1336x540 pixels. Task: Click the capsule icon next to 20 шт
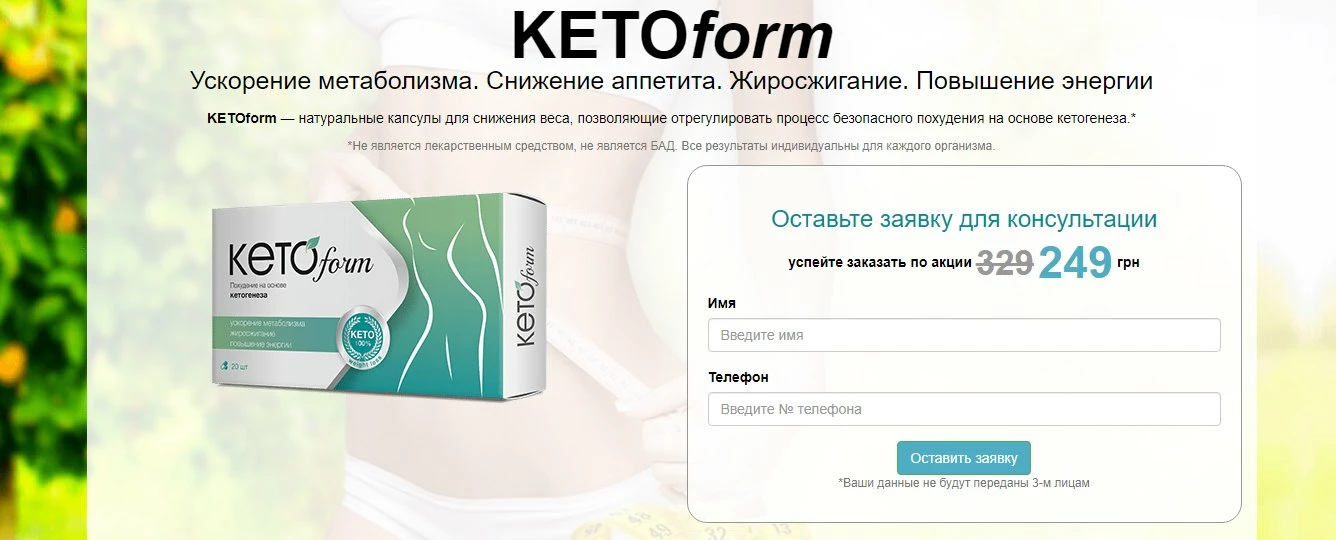click(x=222, y=366)
